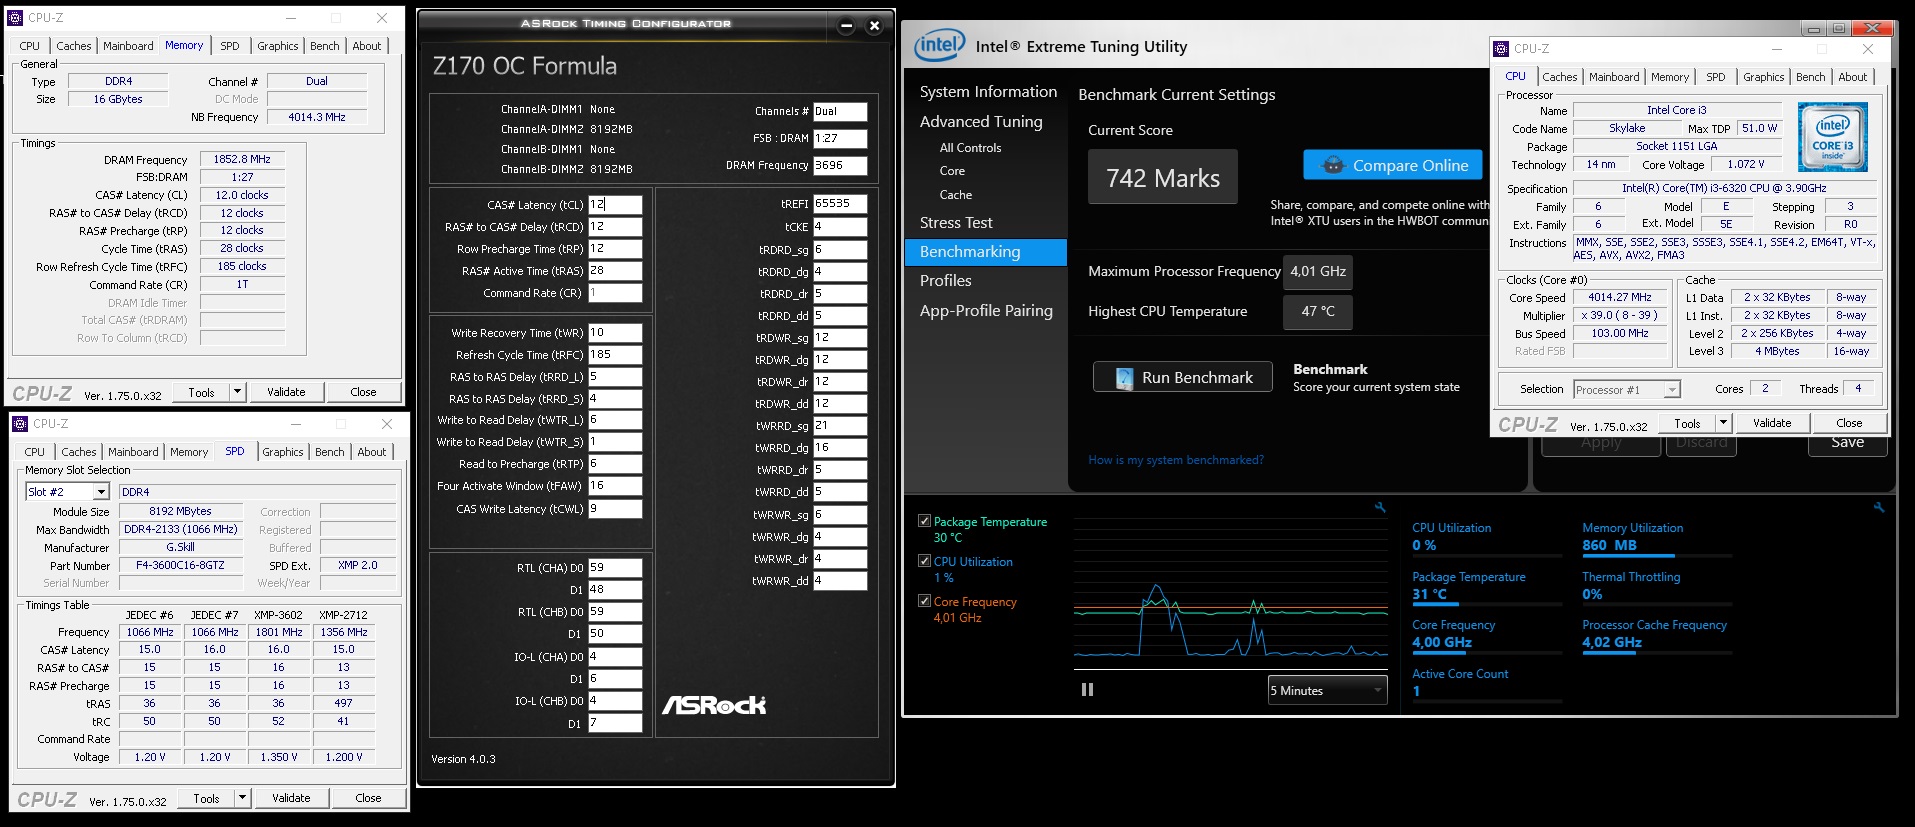
Task: Toggle CPU Utilization checkbox
Action: pos(924,561)
